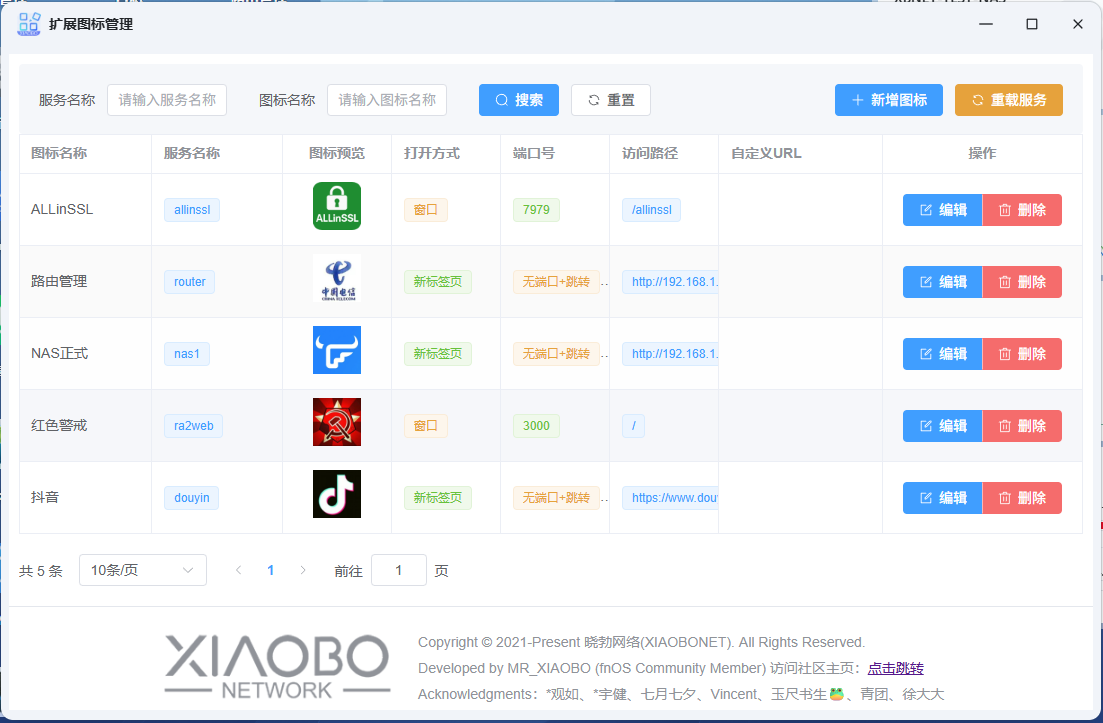Click the 红色警戒 hammer-and-sickle icon preview
The height and width of the screenshot is (723, 1103).
(337, 422)
